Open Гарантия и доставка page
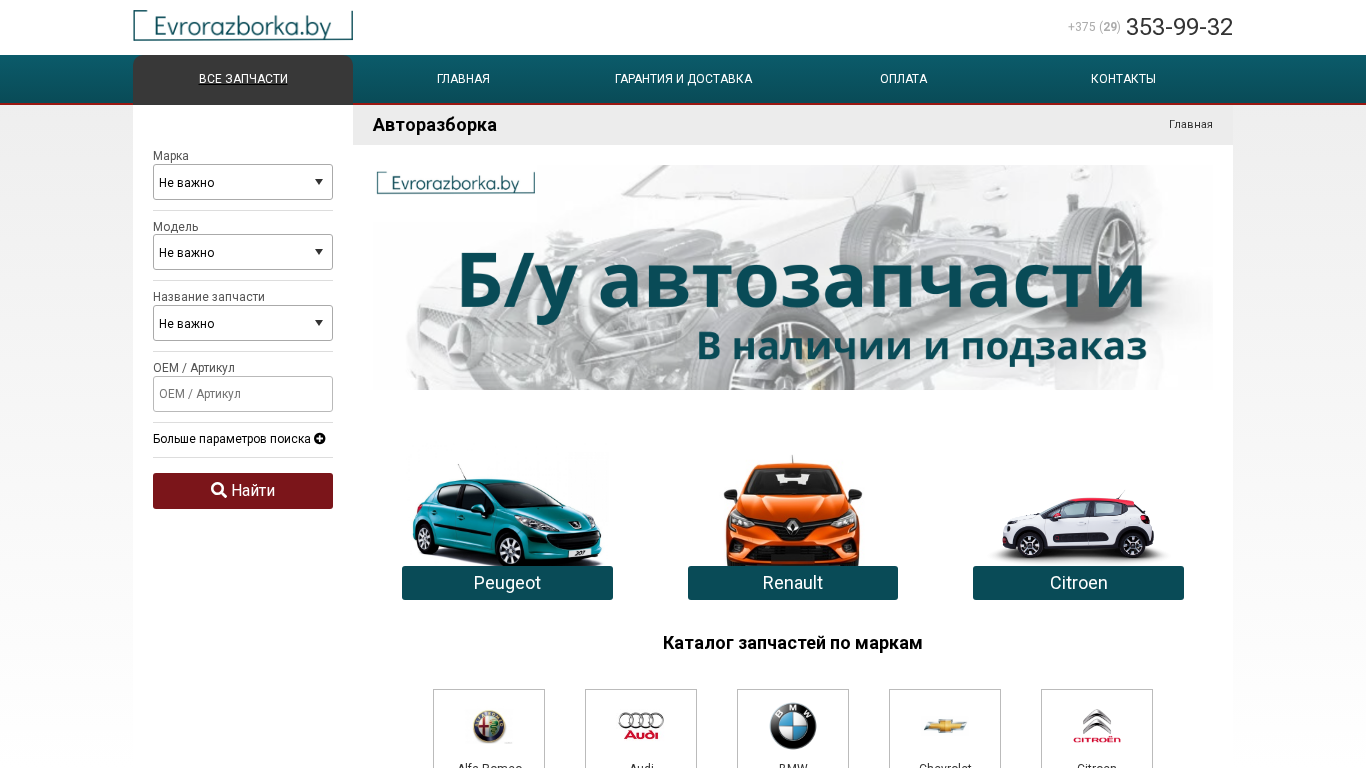1366x768 pixels. tap(683, 79)
